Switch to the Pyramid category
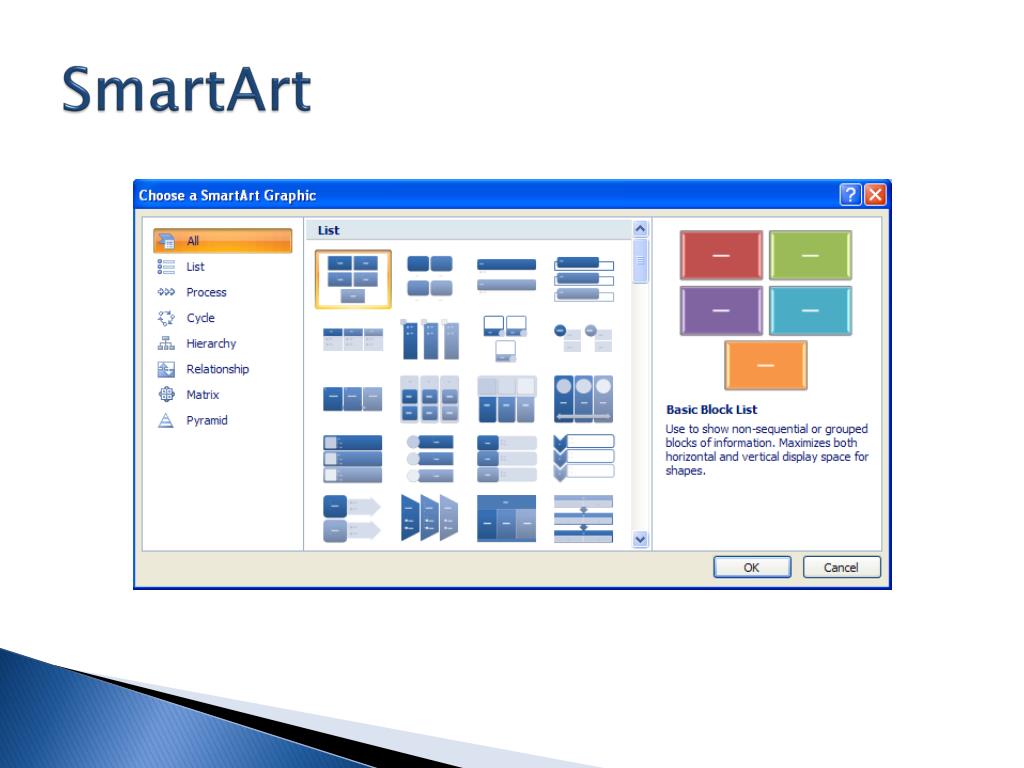This screenshot has height=768, width=1024. click(207, 420)
